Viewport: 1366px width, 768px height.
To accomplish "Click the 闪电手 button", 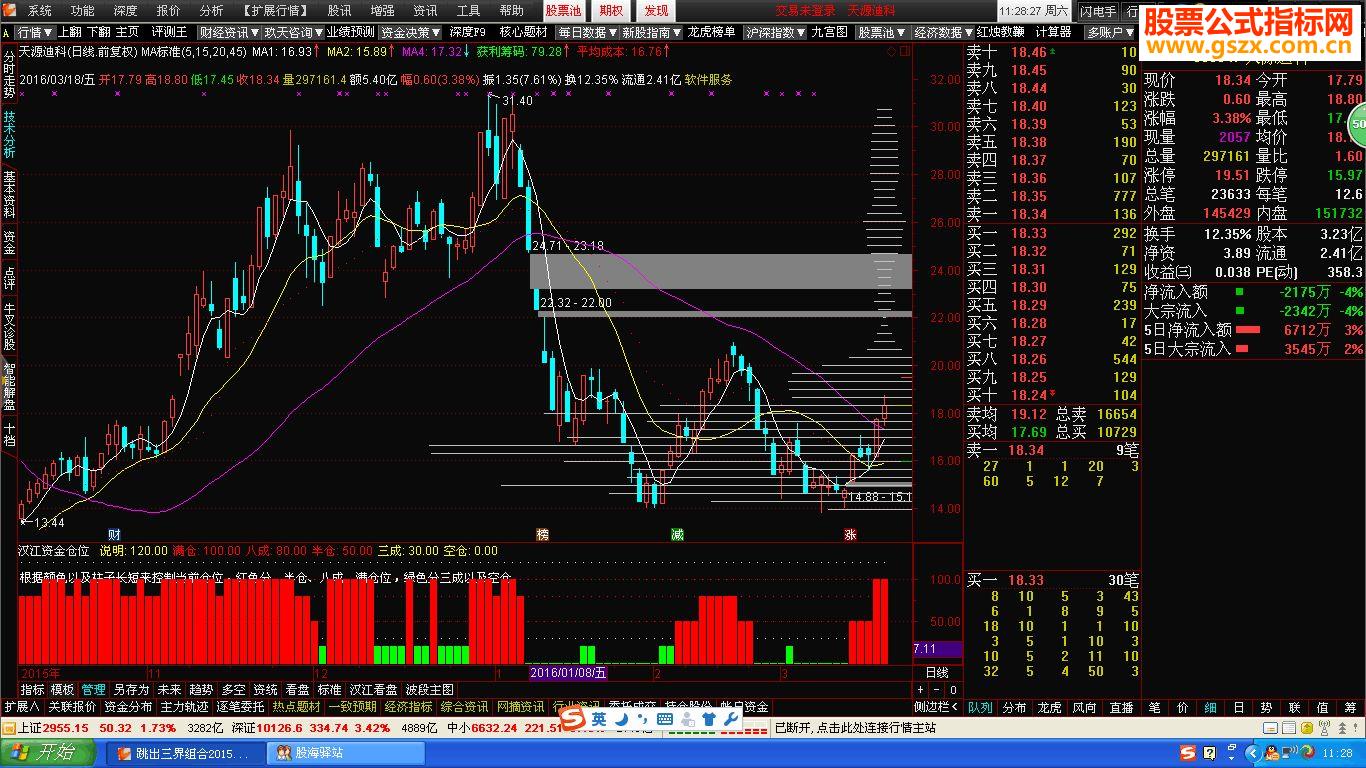I will click(x=1098, y=11).
